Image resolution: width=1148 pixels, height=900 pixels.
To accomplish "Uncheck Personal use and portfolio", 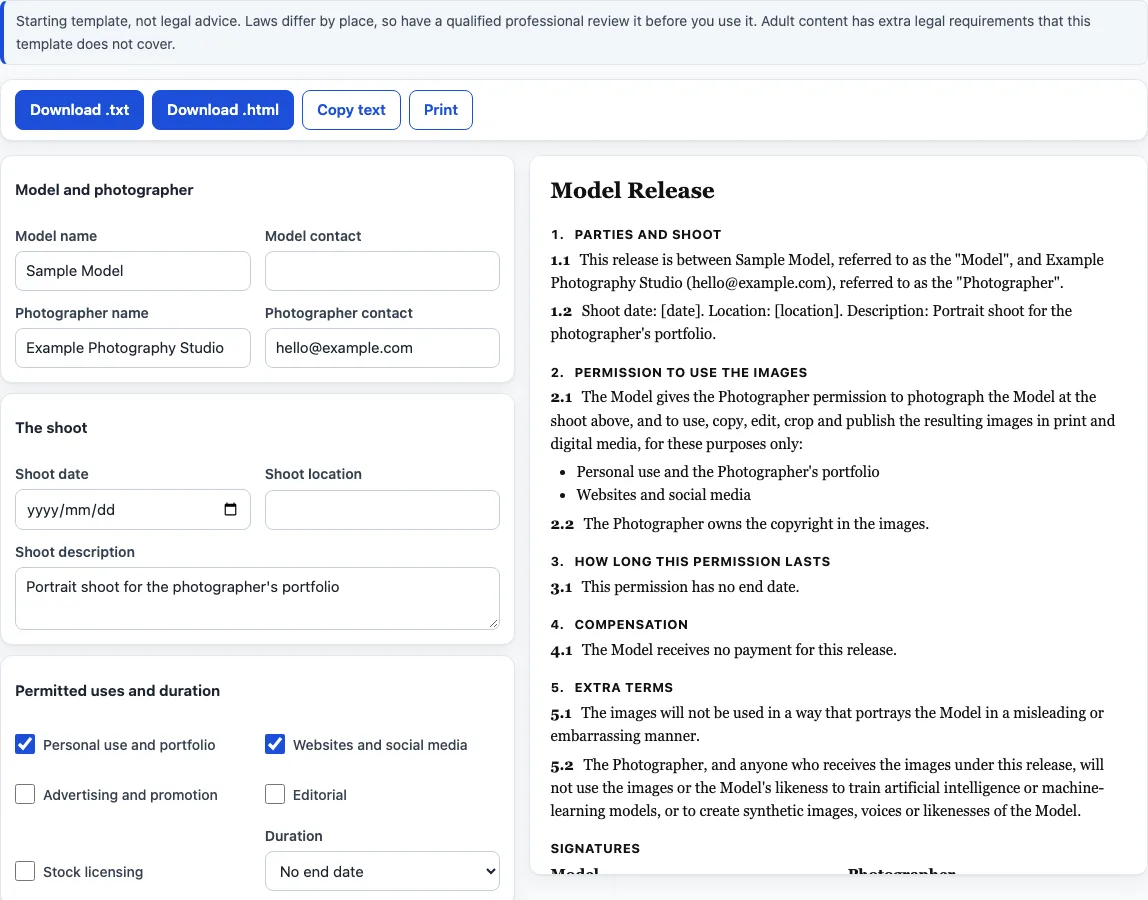I will 25,744.
